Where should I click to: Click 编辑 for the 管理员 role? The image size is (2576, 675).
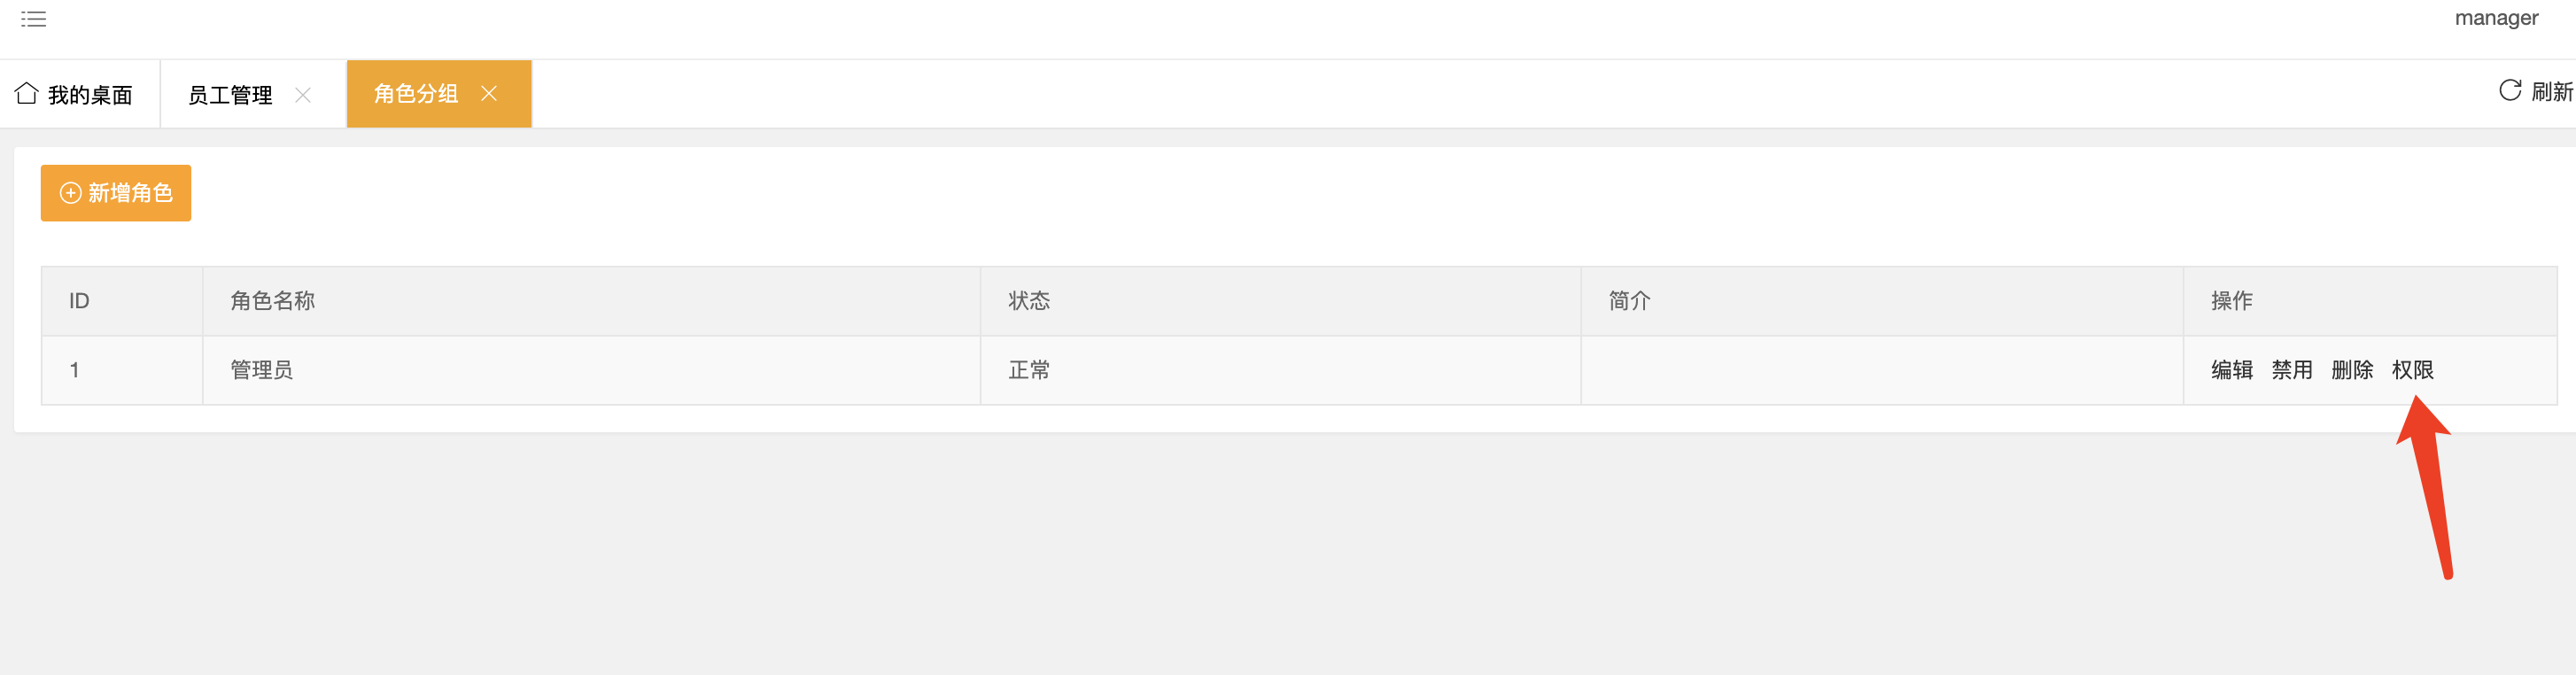2232,370
